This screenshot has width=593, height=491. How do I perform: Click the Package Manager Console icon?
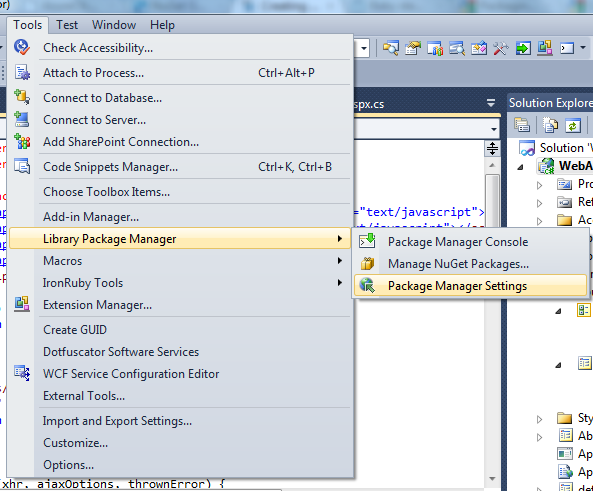[367, 241]
